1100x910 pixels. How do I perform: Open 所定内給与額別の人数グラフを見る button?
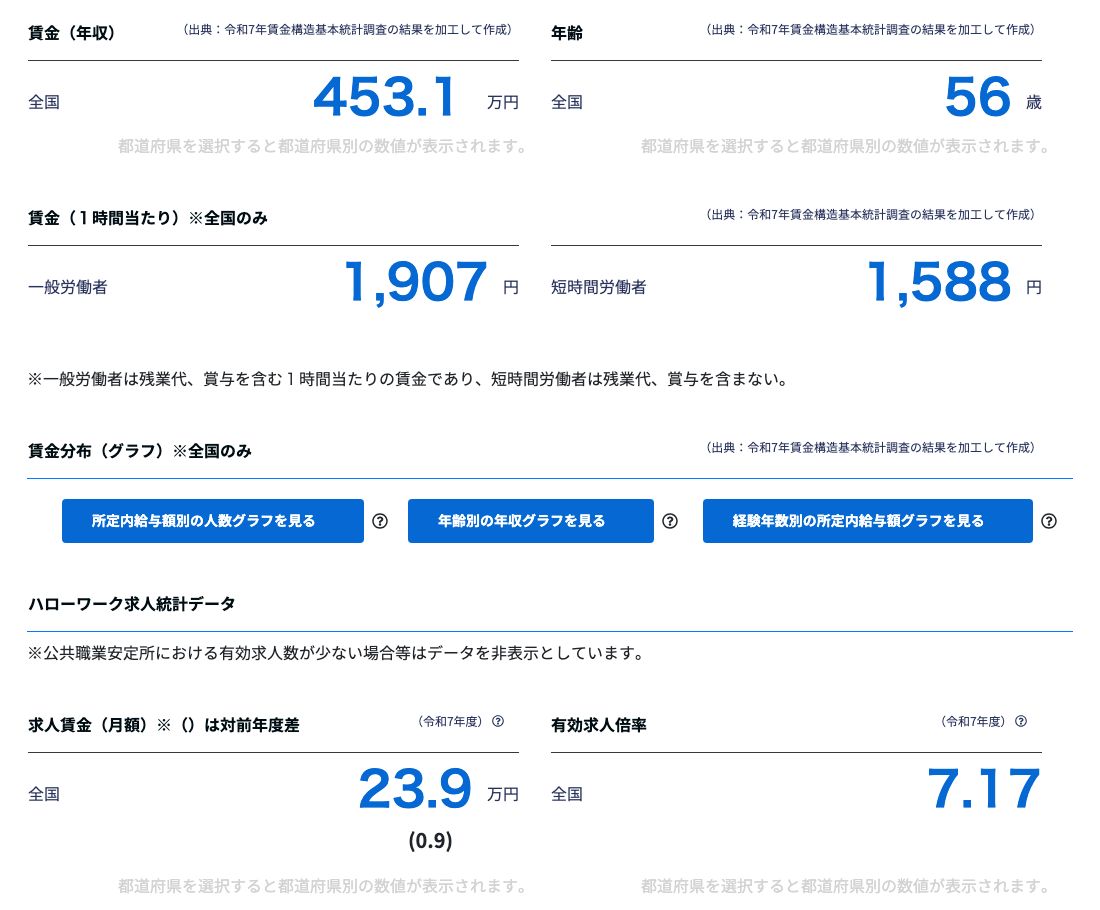coord(213,521)
